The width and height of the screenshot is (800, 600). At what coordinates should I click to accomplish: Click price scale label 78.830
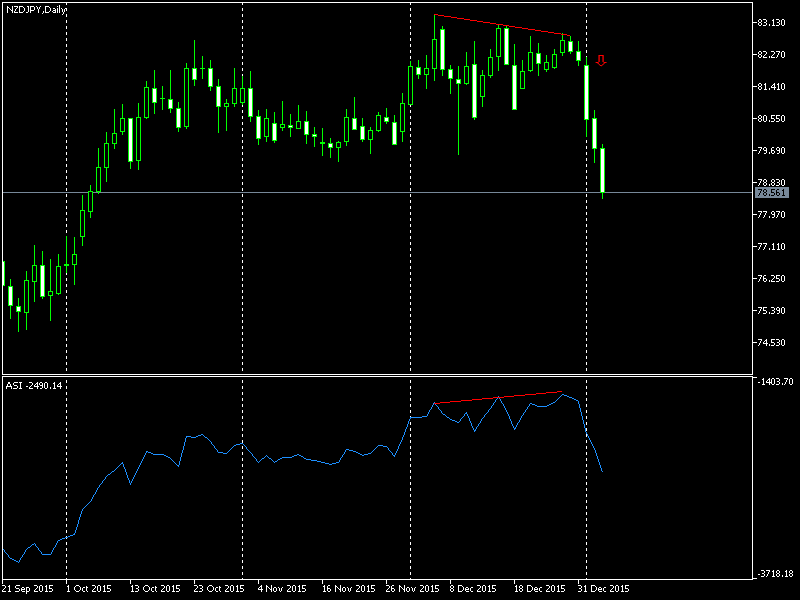coord(771,183)
